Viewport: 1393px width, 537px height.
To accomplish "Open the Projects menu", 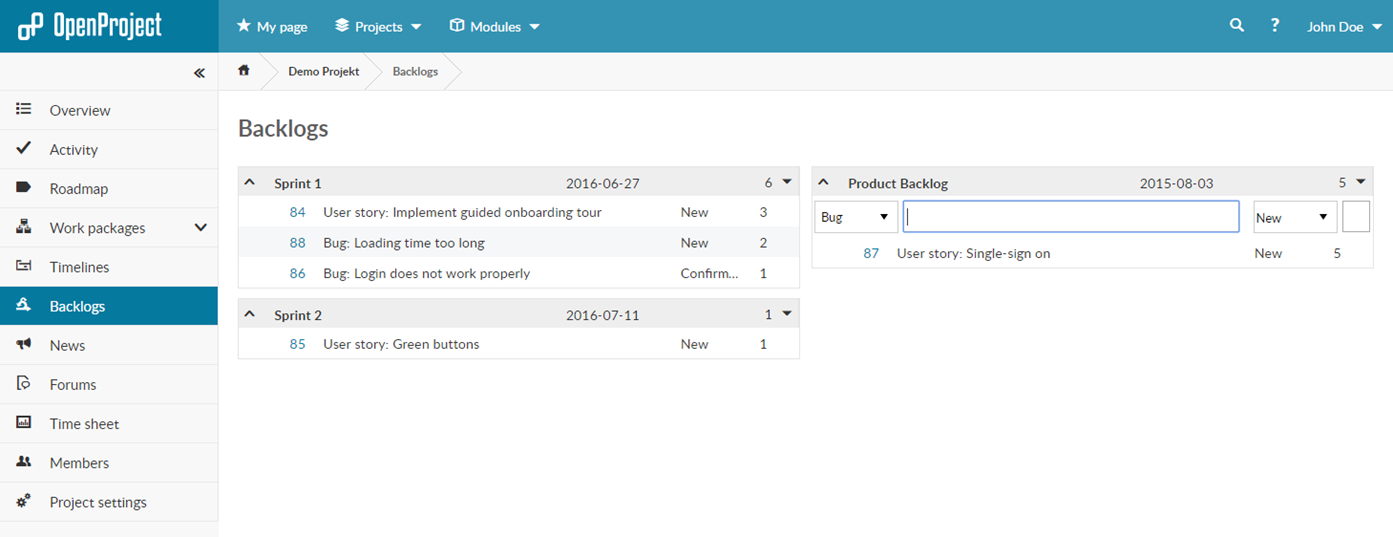I will pos(378,27).
